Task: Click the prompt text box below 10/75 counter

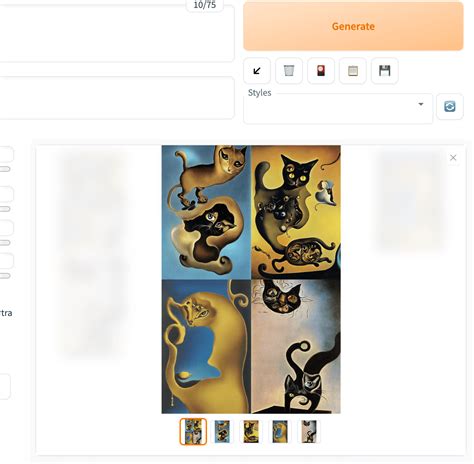Action: pos(117,33)
